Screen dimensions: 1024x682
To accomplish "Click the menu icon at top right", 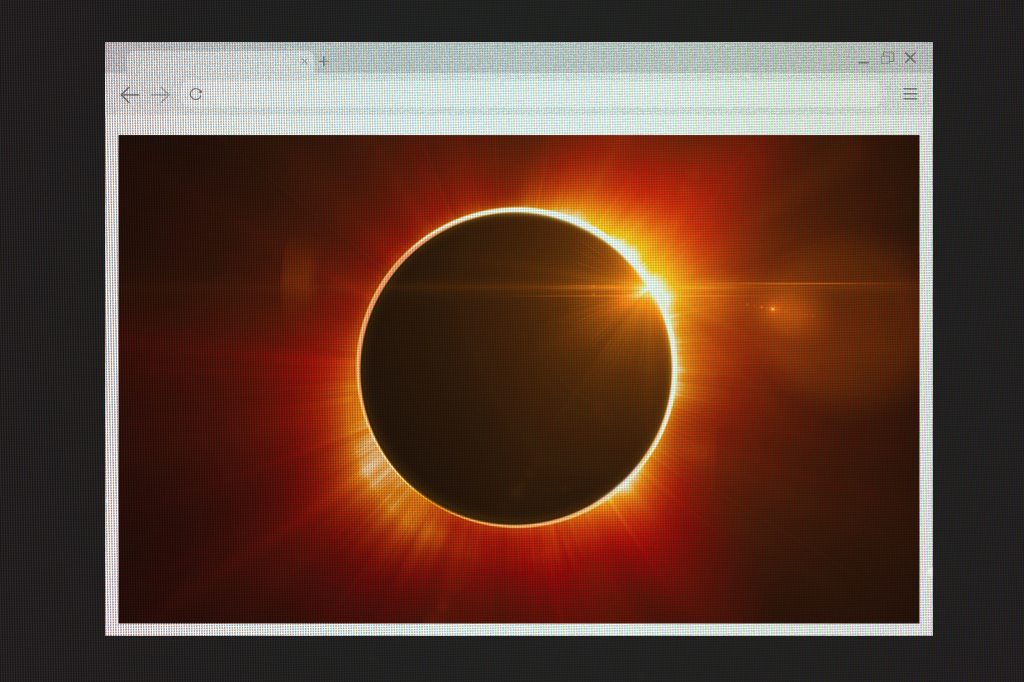I will coord(910,93).
